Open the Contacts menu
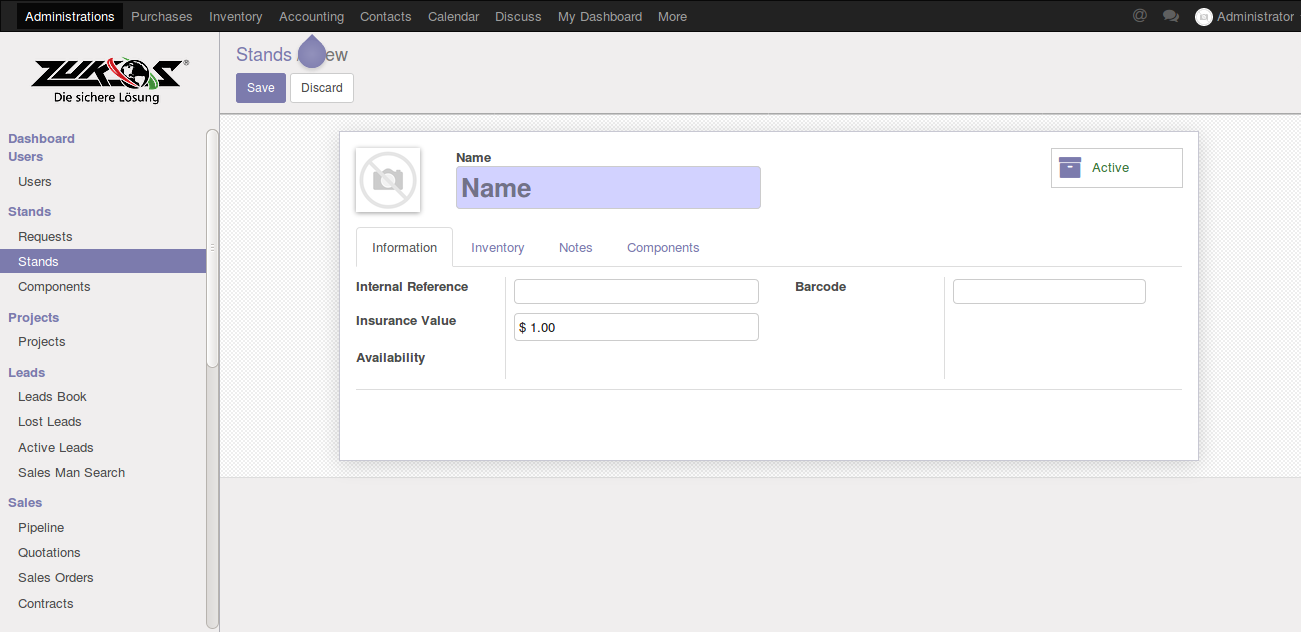This screenshot has height=632, width=1301. click(386, 16)
